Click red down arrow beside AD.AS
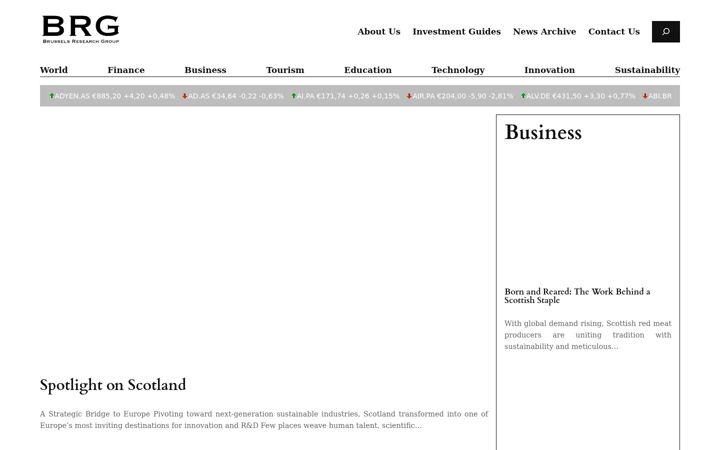The image size is (720, 450). [x=185, y=96]
